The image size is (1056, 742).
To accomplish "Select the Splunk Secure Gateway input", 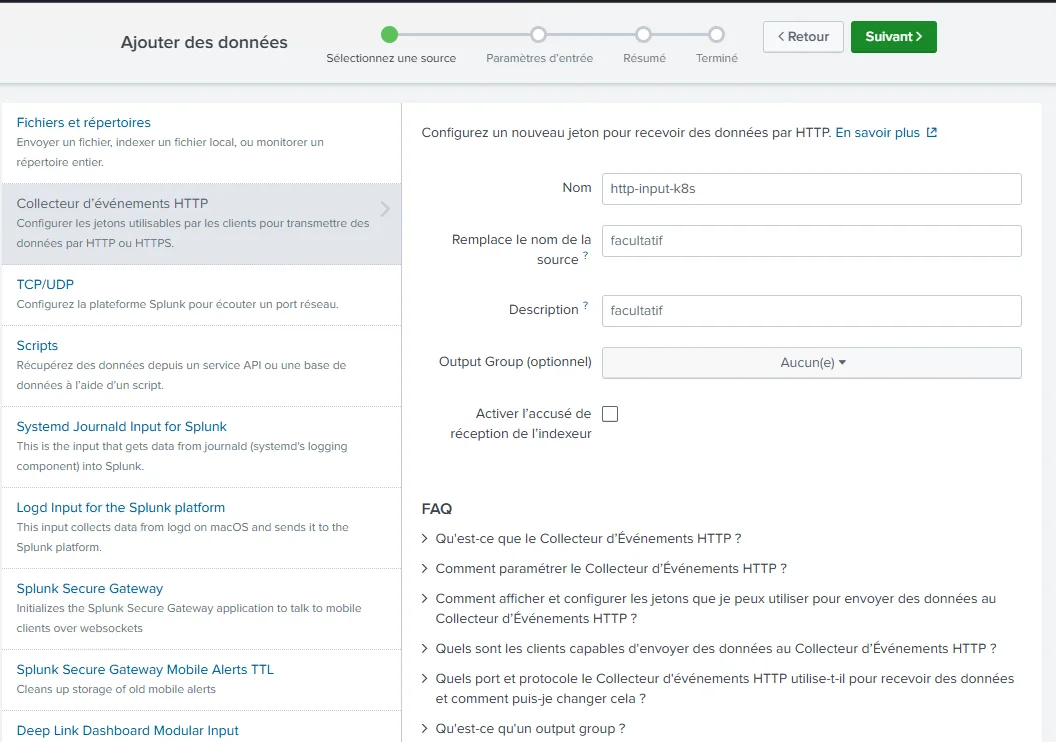I will (201, 609).
